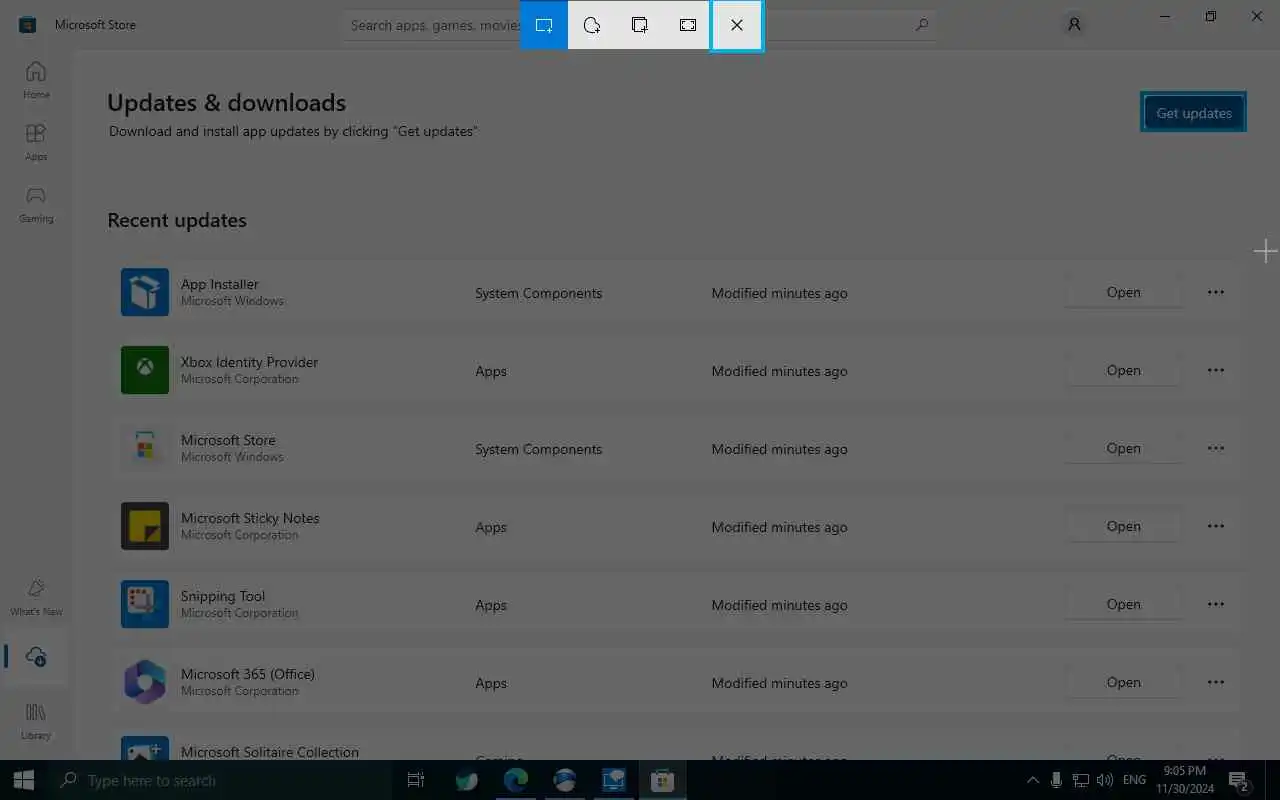The image size is (1280, 800).
Task: Click 'Recent updates' heading
Action: 177,220
